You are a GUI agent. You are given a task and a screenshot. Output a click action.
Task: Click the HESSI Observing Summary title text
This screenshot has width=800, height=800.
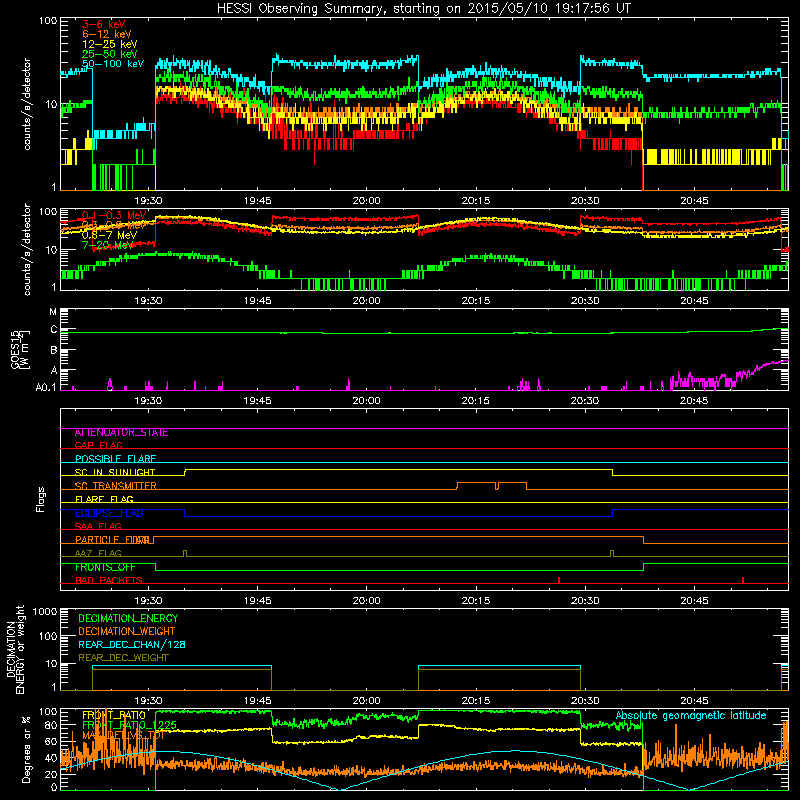click(423, 9)
